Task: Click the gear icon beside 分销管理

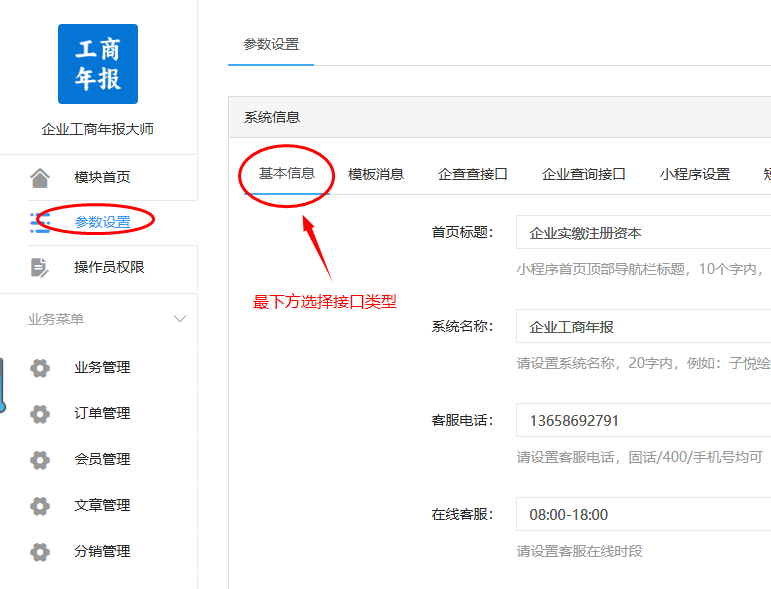Action: tap(40, 552)
